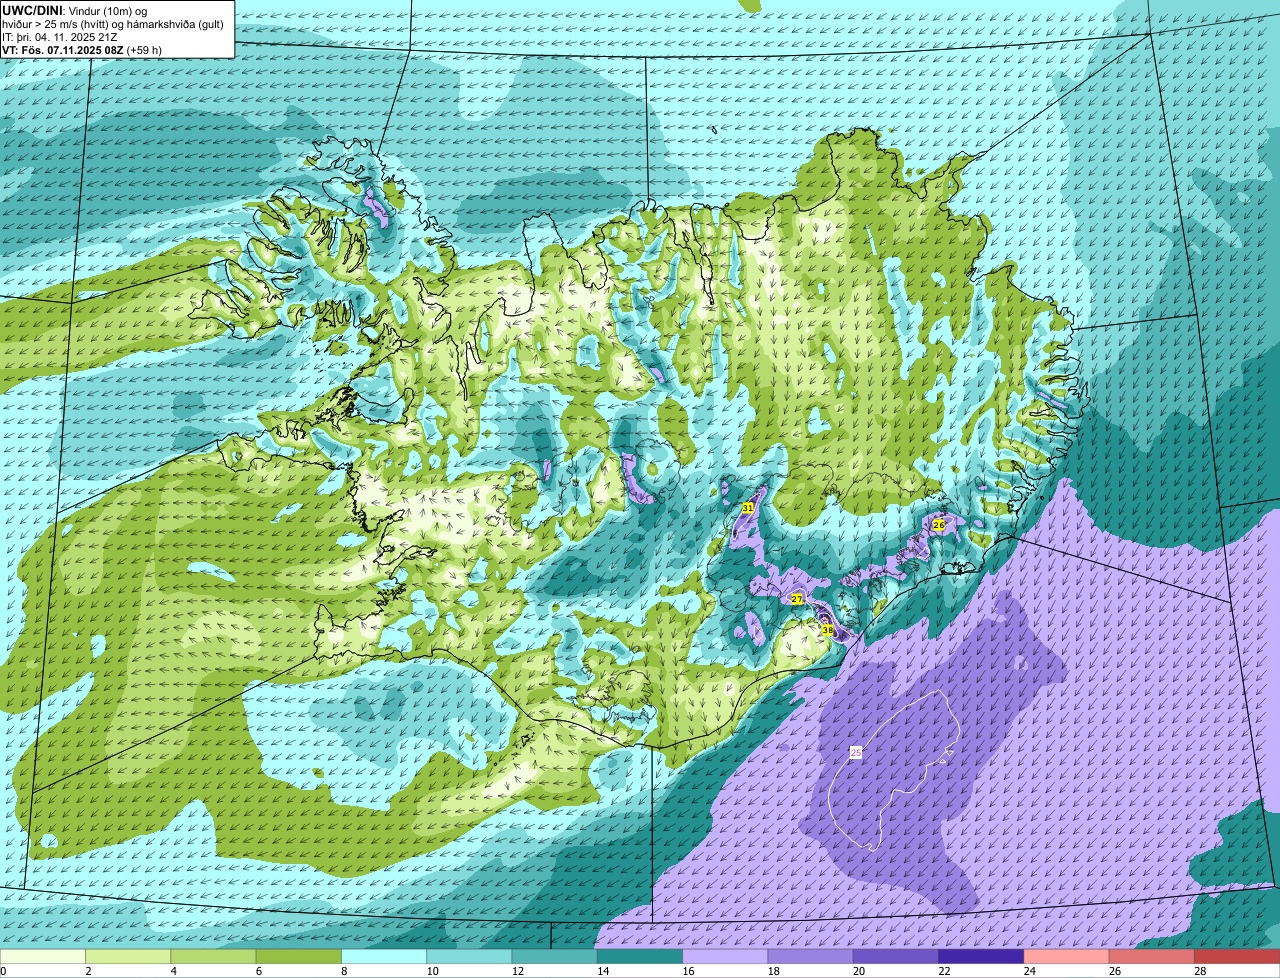Click the legend scale number 4
This screenshot has height=978, width=1280.
(x=173, y=971)
